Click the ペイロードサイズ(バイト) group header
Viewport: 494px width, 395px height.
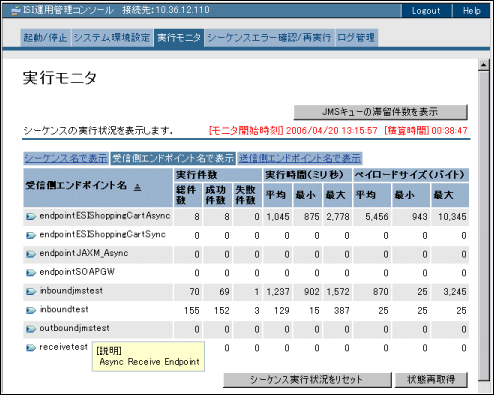click(x=411, y=175)
